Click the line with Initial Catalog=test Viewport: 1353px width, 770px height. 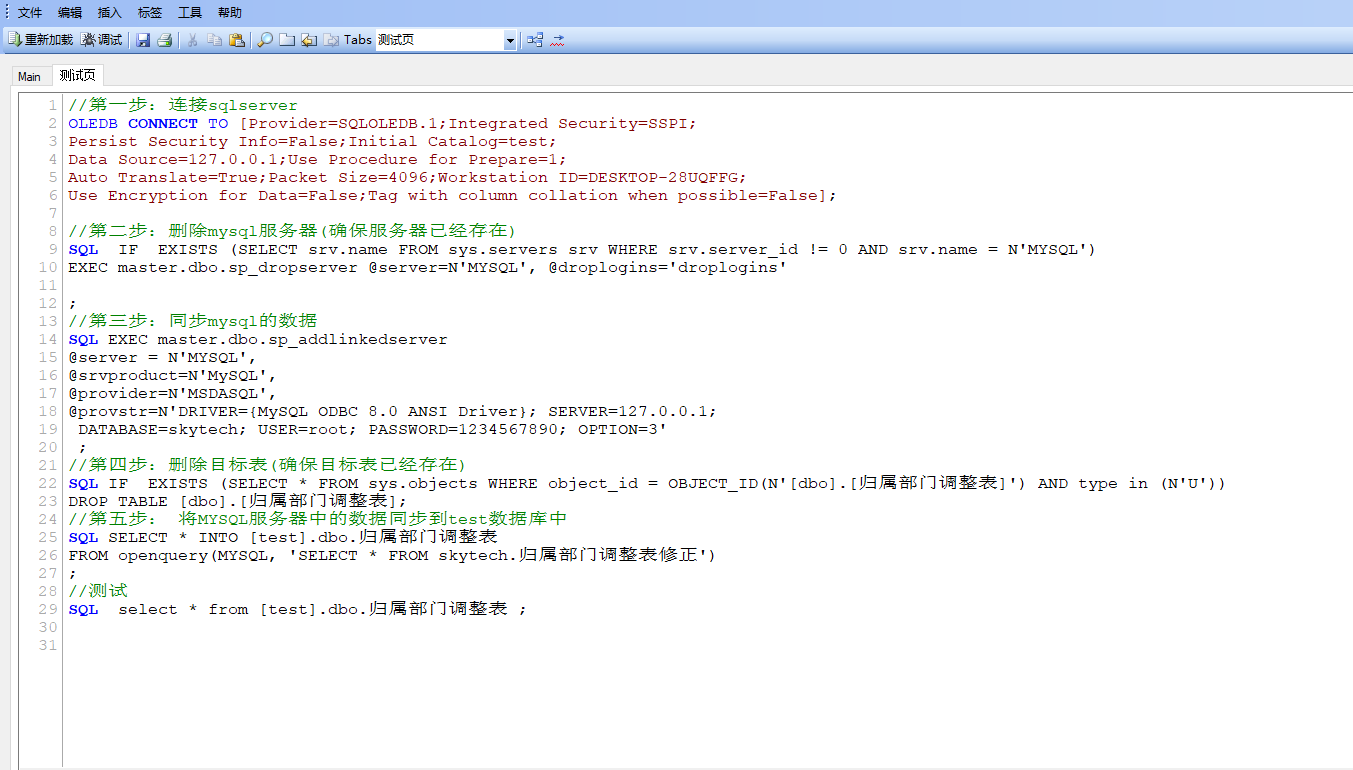(313, 141)
